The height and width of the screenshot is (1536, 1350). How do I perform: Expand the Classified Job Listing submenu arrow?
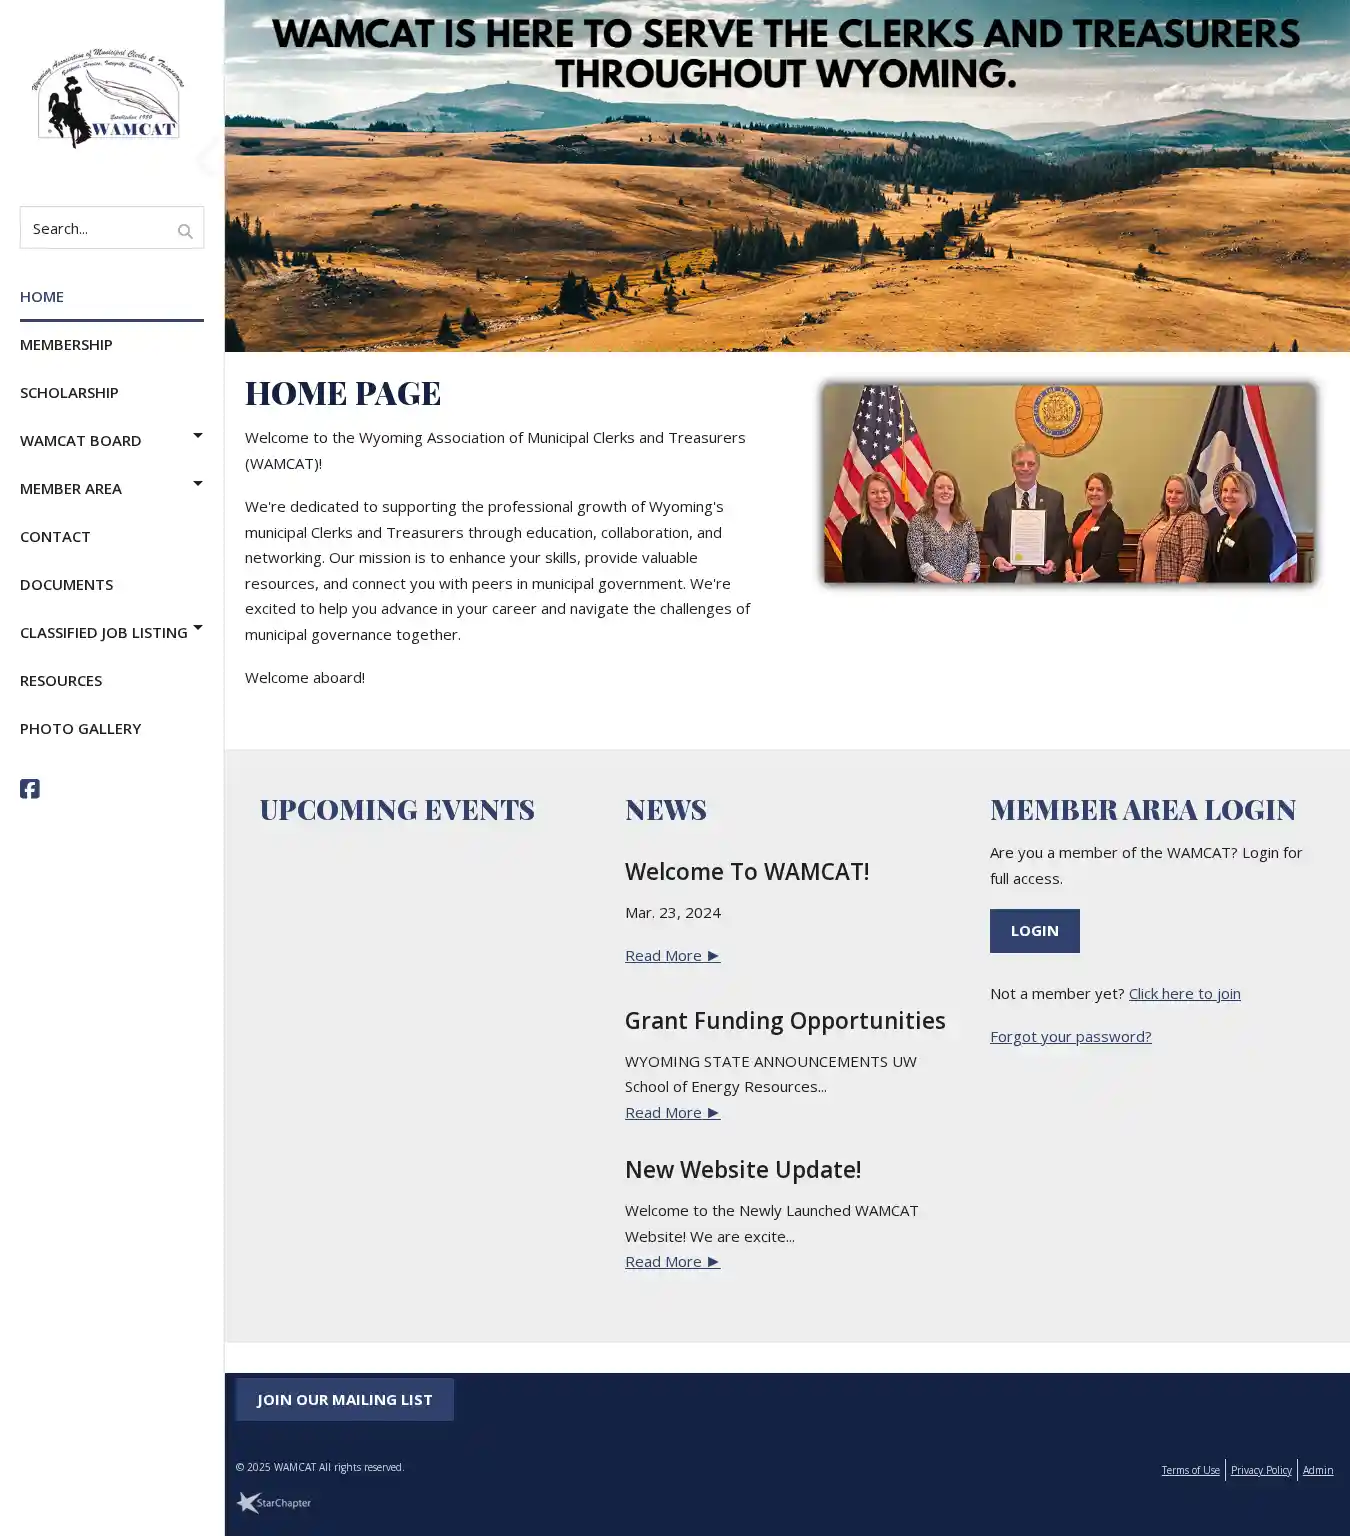tap(198, 628)
